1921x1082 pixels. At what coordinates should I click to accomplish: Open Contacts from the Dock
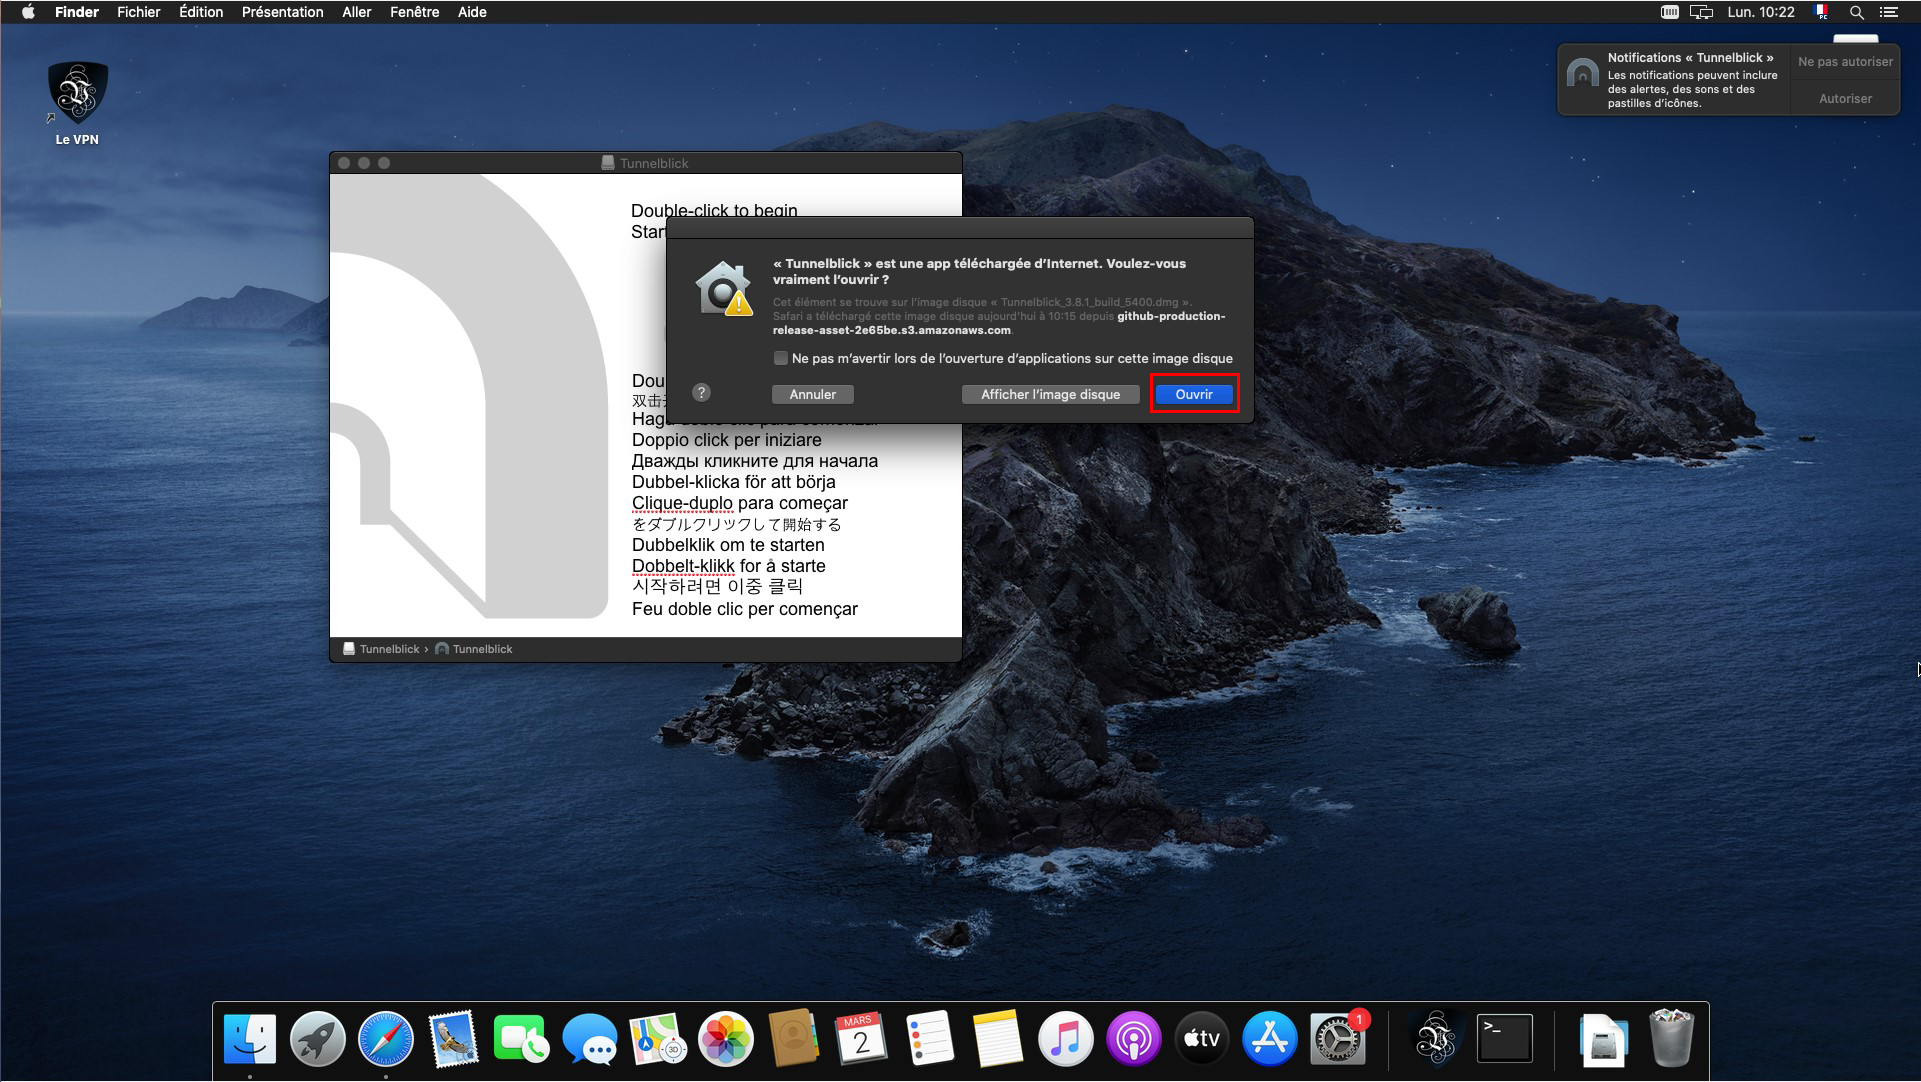794,1039
